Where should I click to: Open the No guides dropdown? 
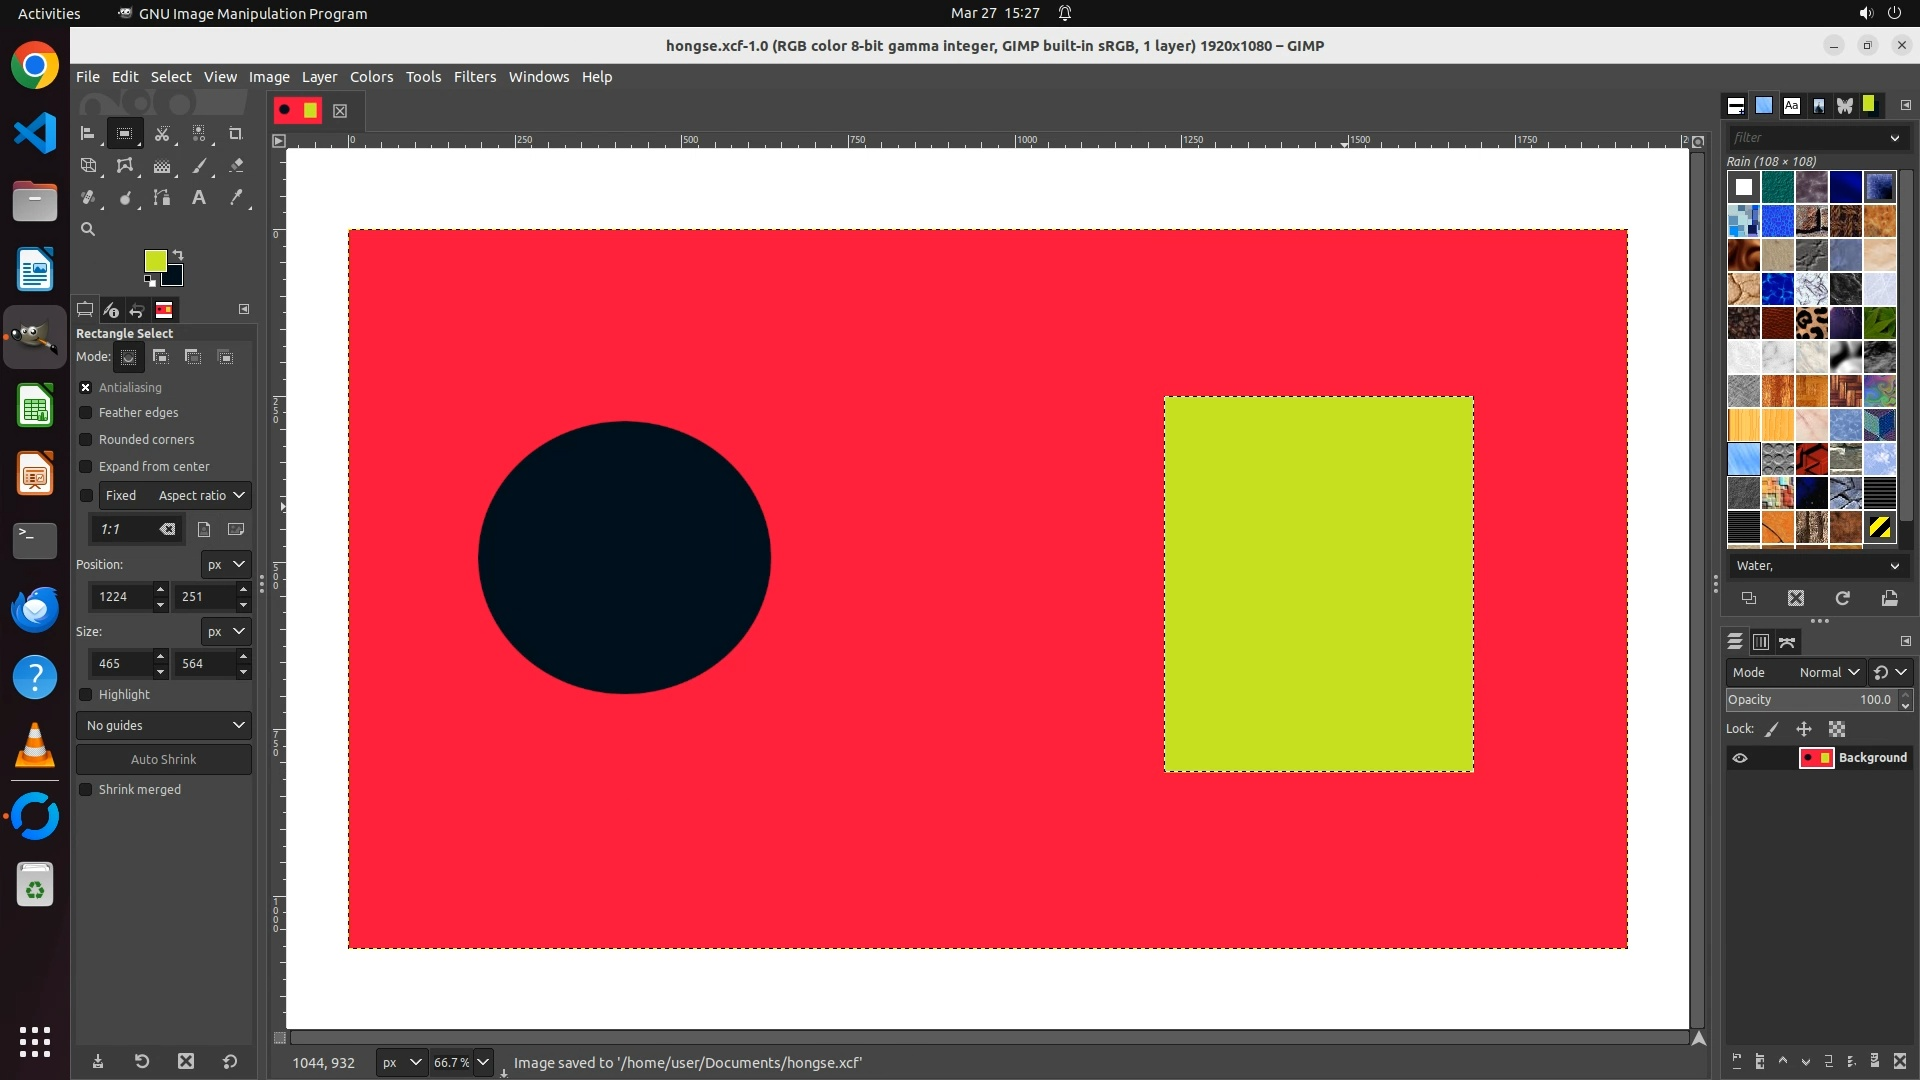pyautogui.click(x=164, y=726)
